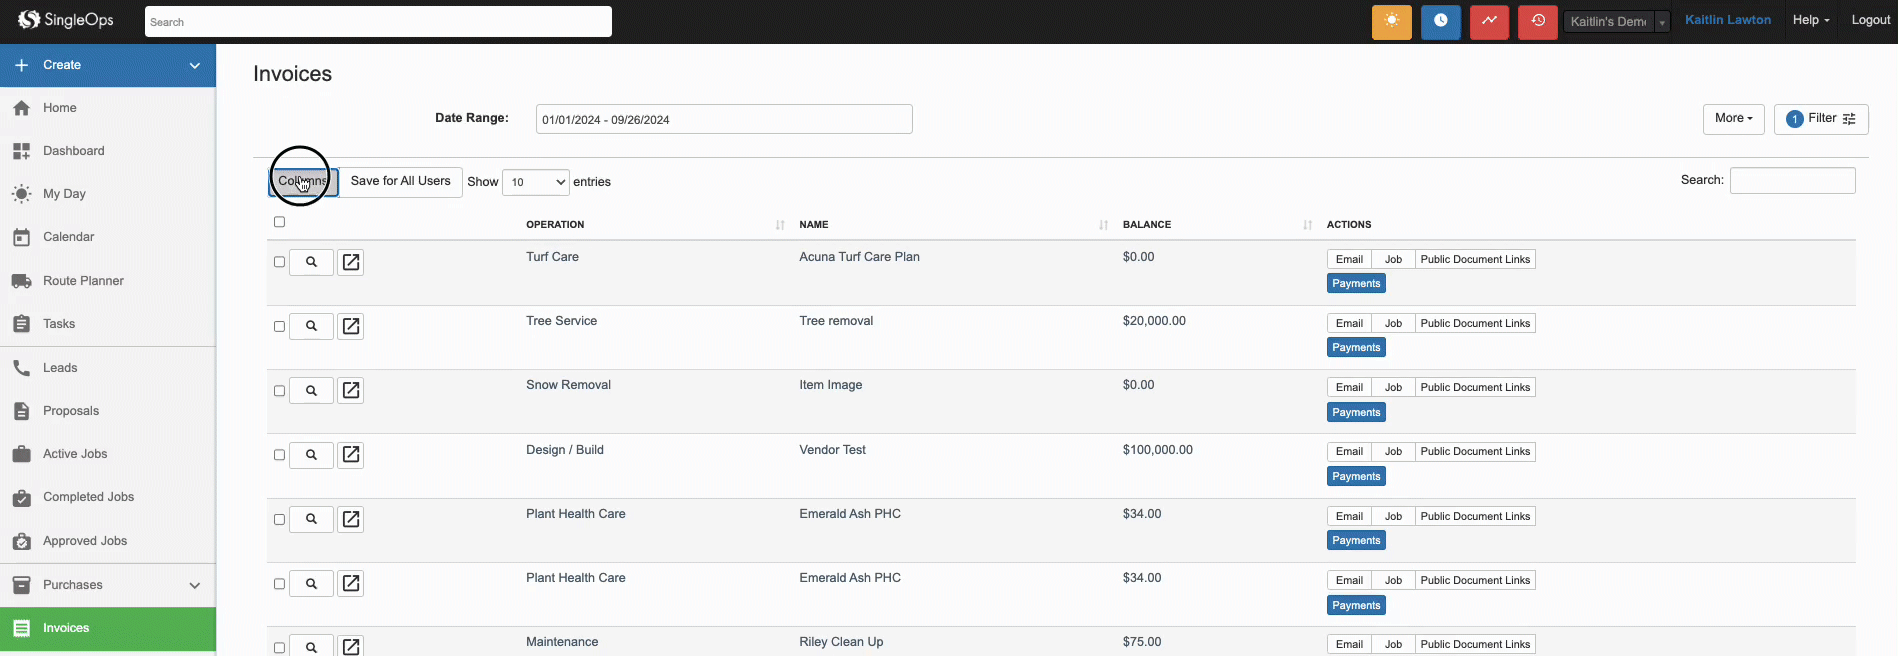
Task: Click the Date Range input field
Action: (724, 119)
